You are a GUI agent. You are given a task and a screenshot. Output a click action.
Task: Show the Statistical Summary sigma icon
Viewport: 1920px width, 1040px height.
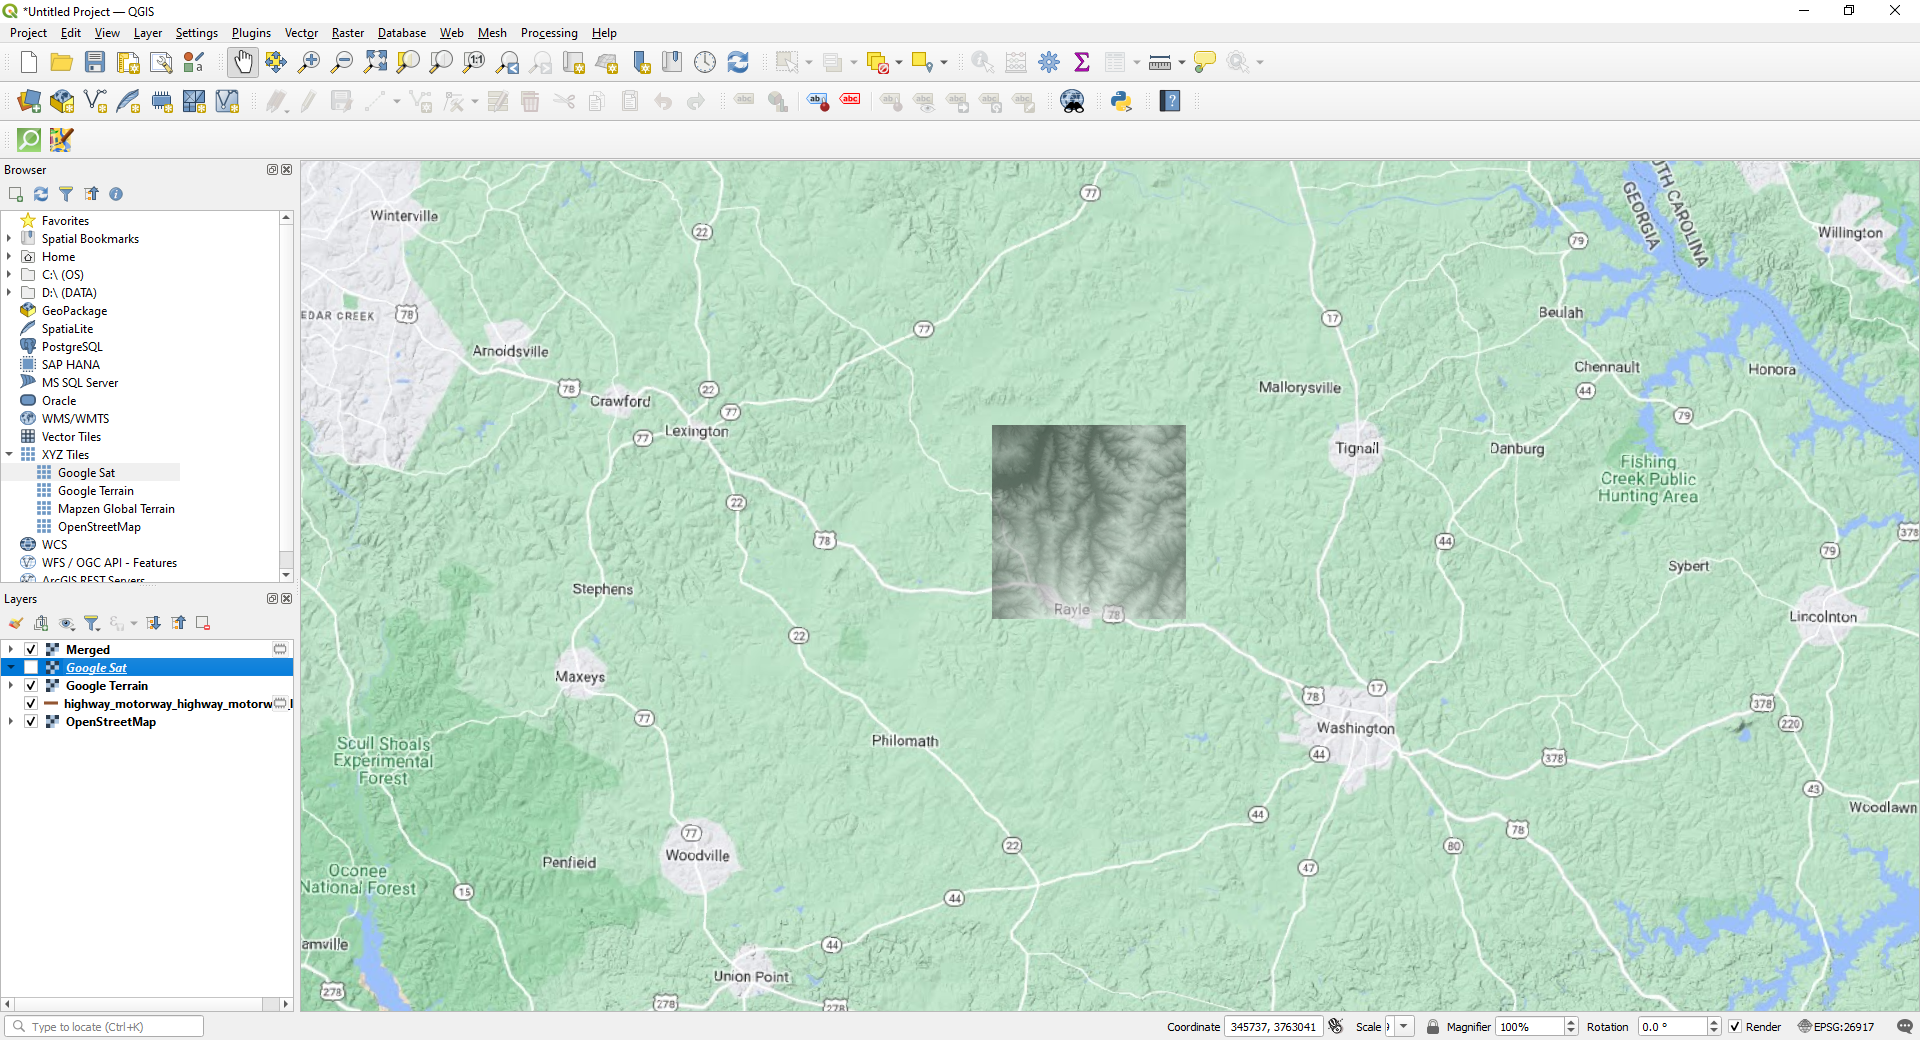pyautogui.click(x=1082, y=62)
